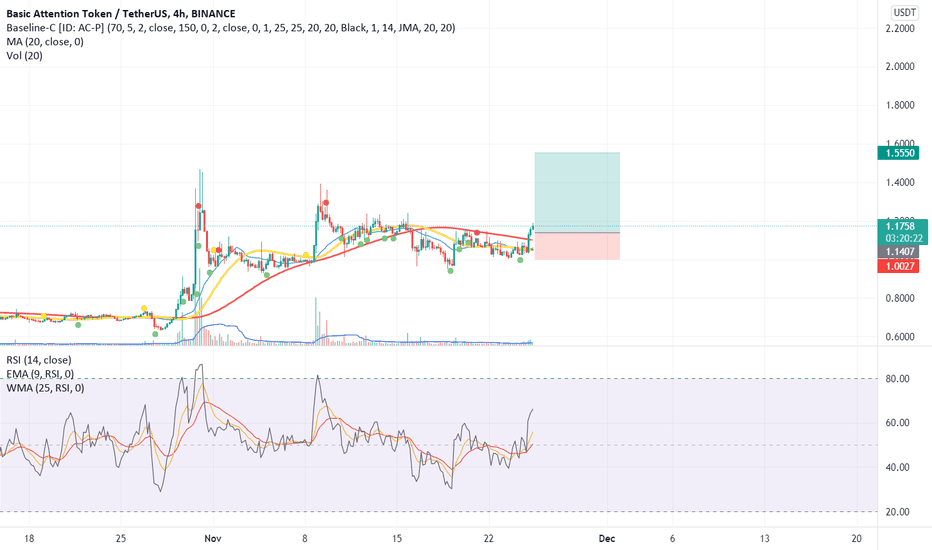932x550 pixels.
Task: Click the 18 date label on time axis
Action: point(29,539)
